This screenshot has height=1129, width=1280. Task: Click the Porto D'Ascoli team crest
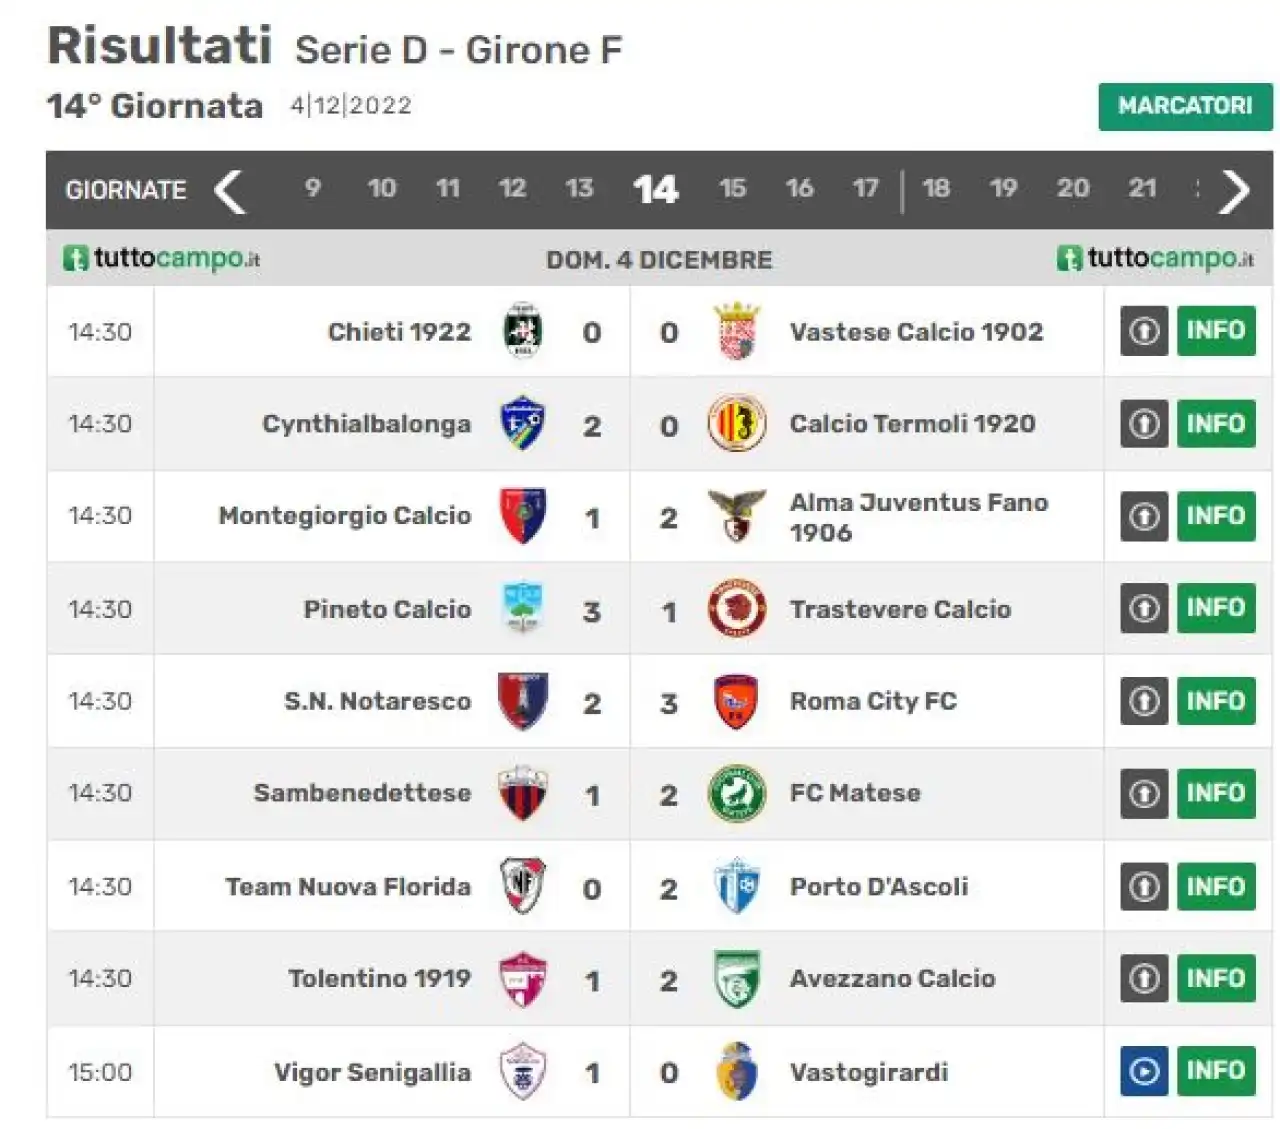(737, 886)
